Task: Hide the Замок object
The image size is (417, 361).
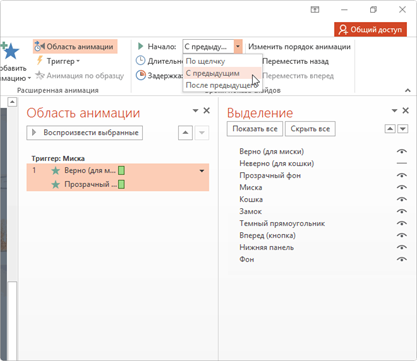Action: point(402,211)
